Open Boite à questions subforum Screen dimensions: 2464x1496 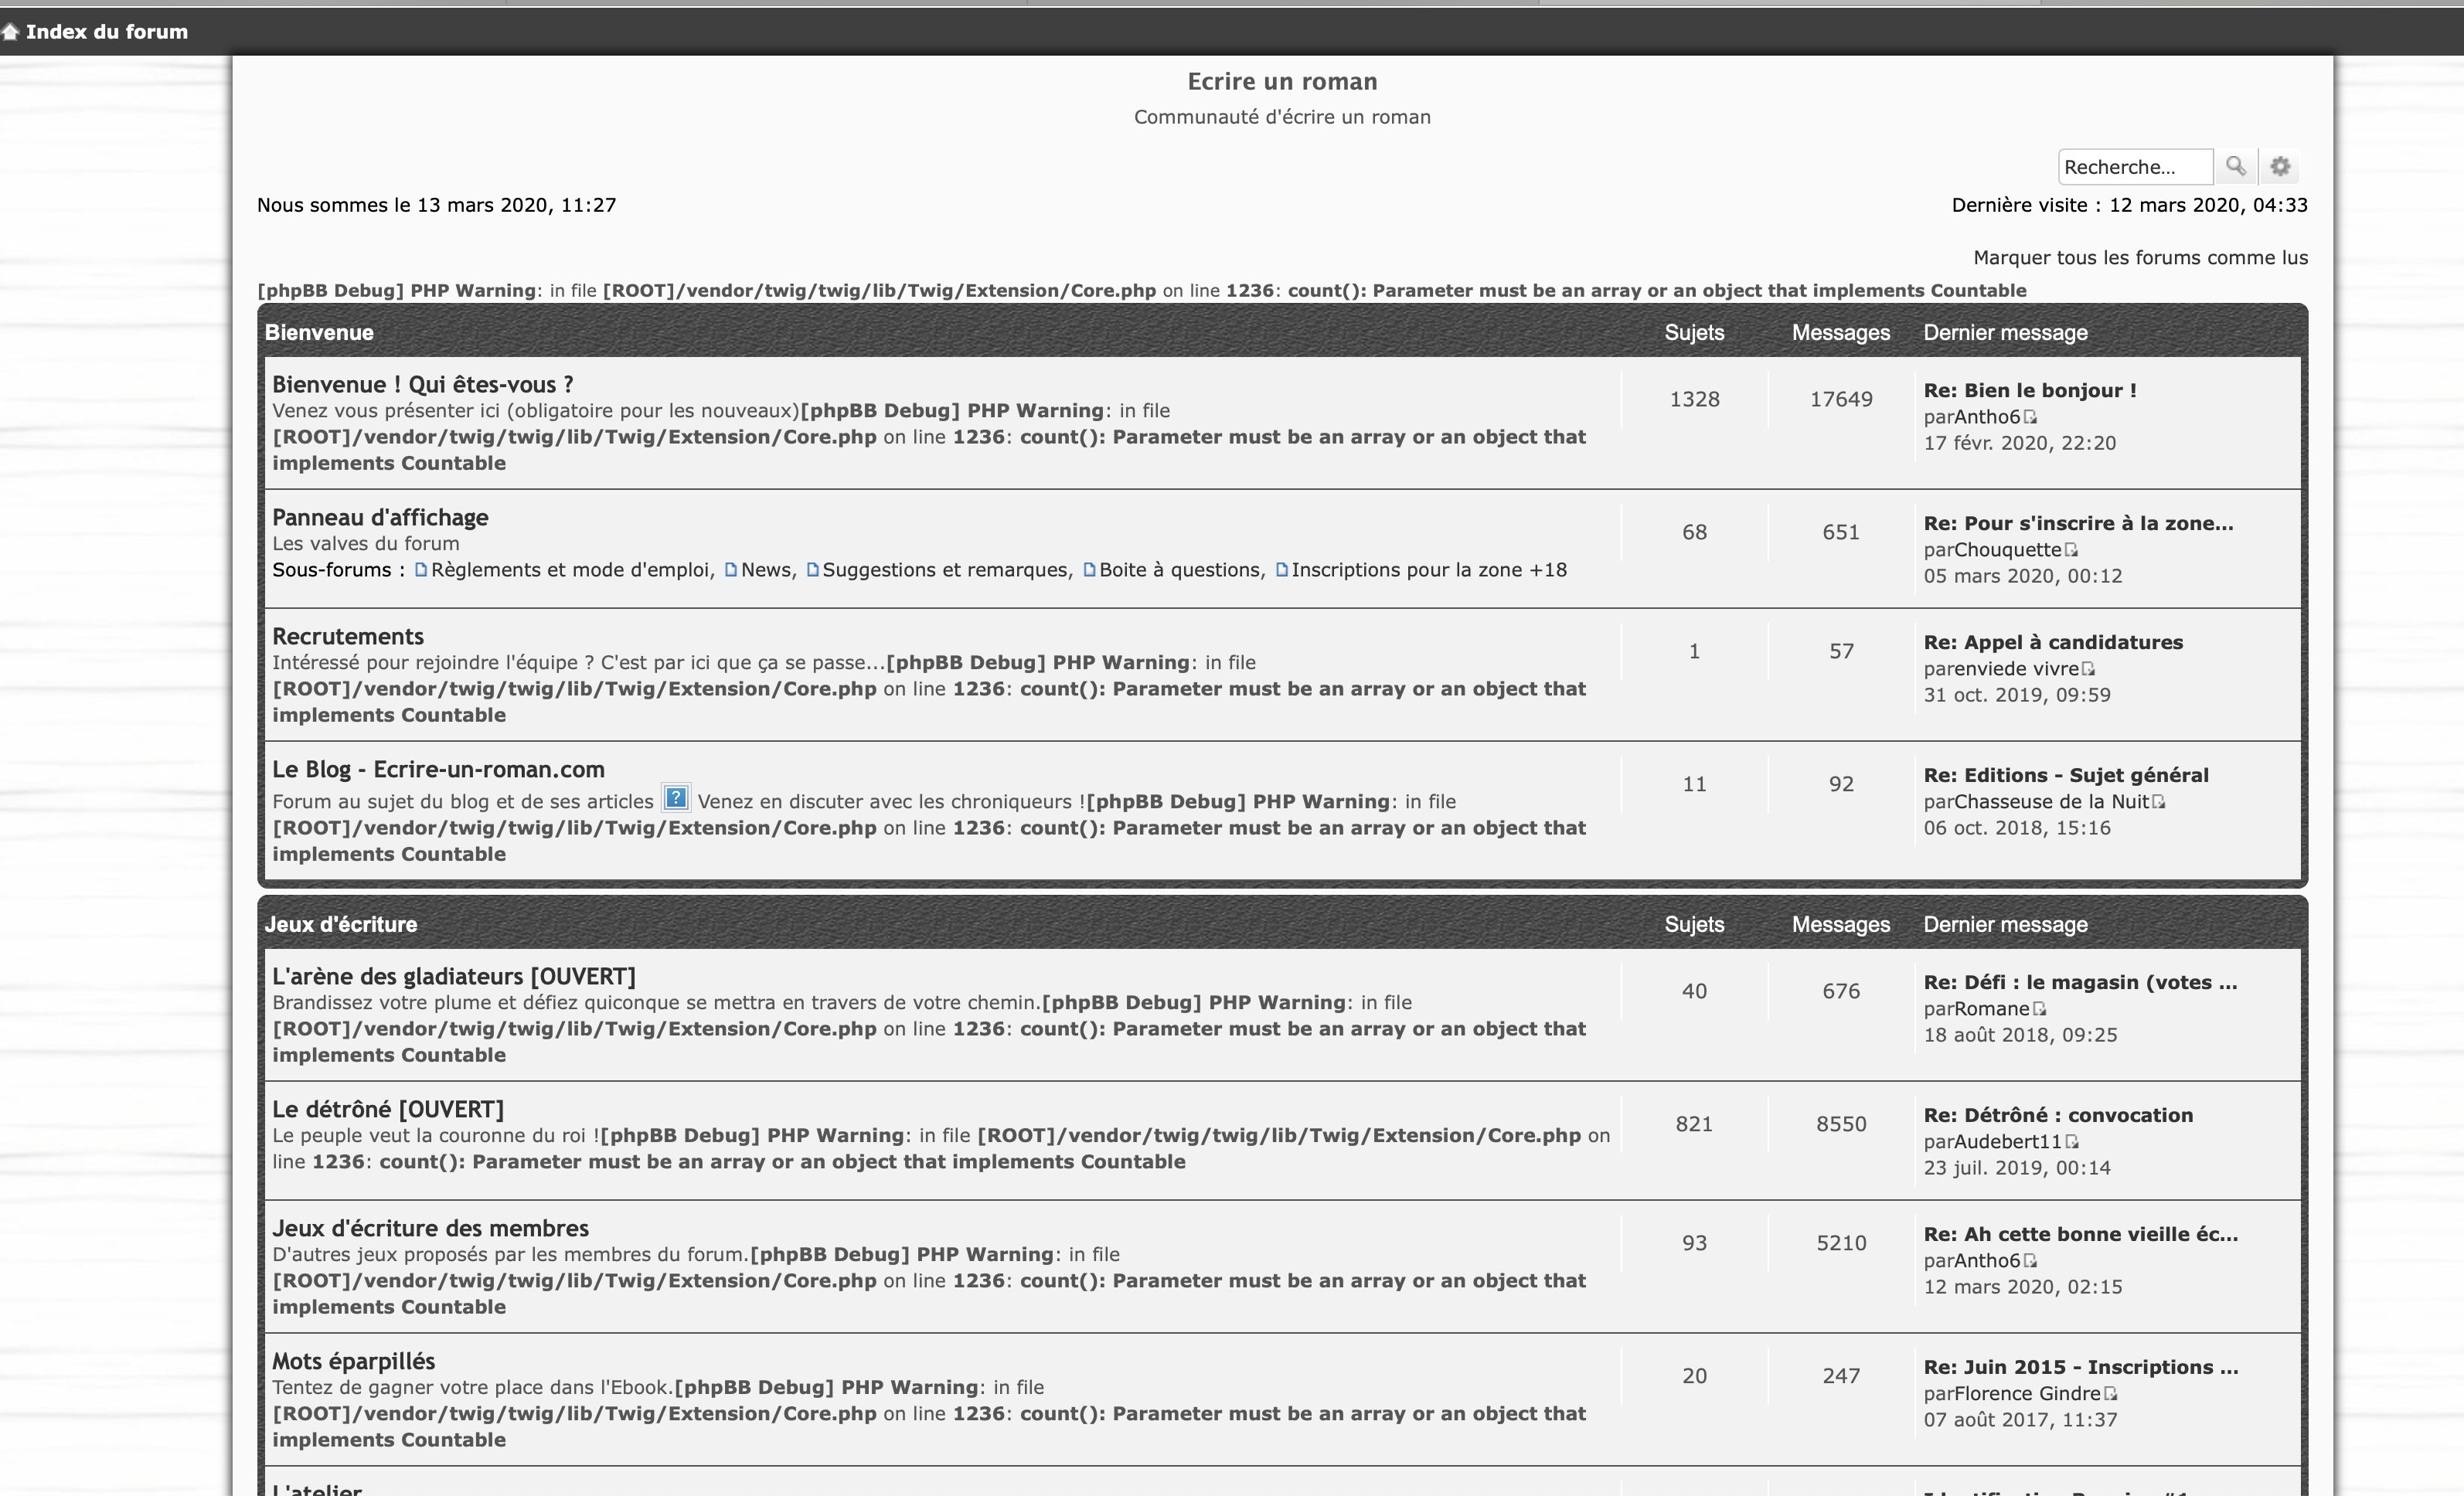click(1180, 570)
